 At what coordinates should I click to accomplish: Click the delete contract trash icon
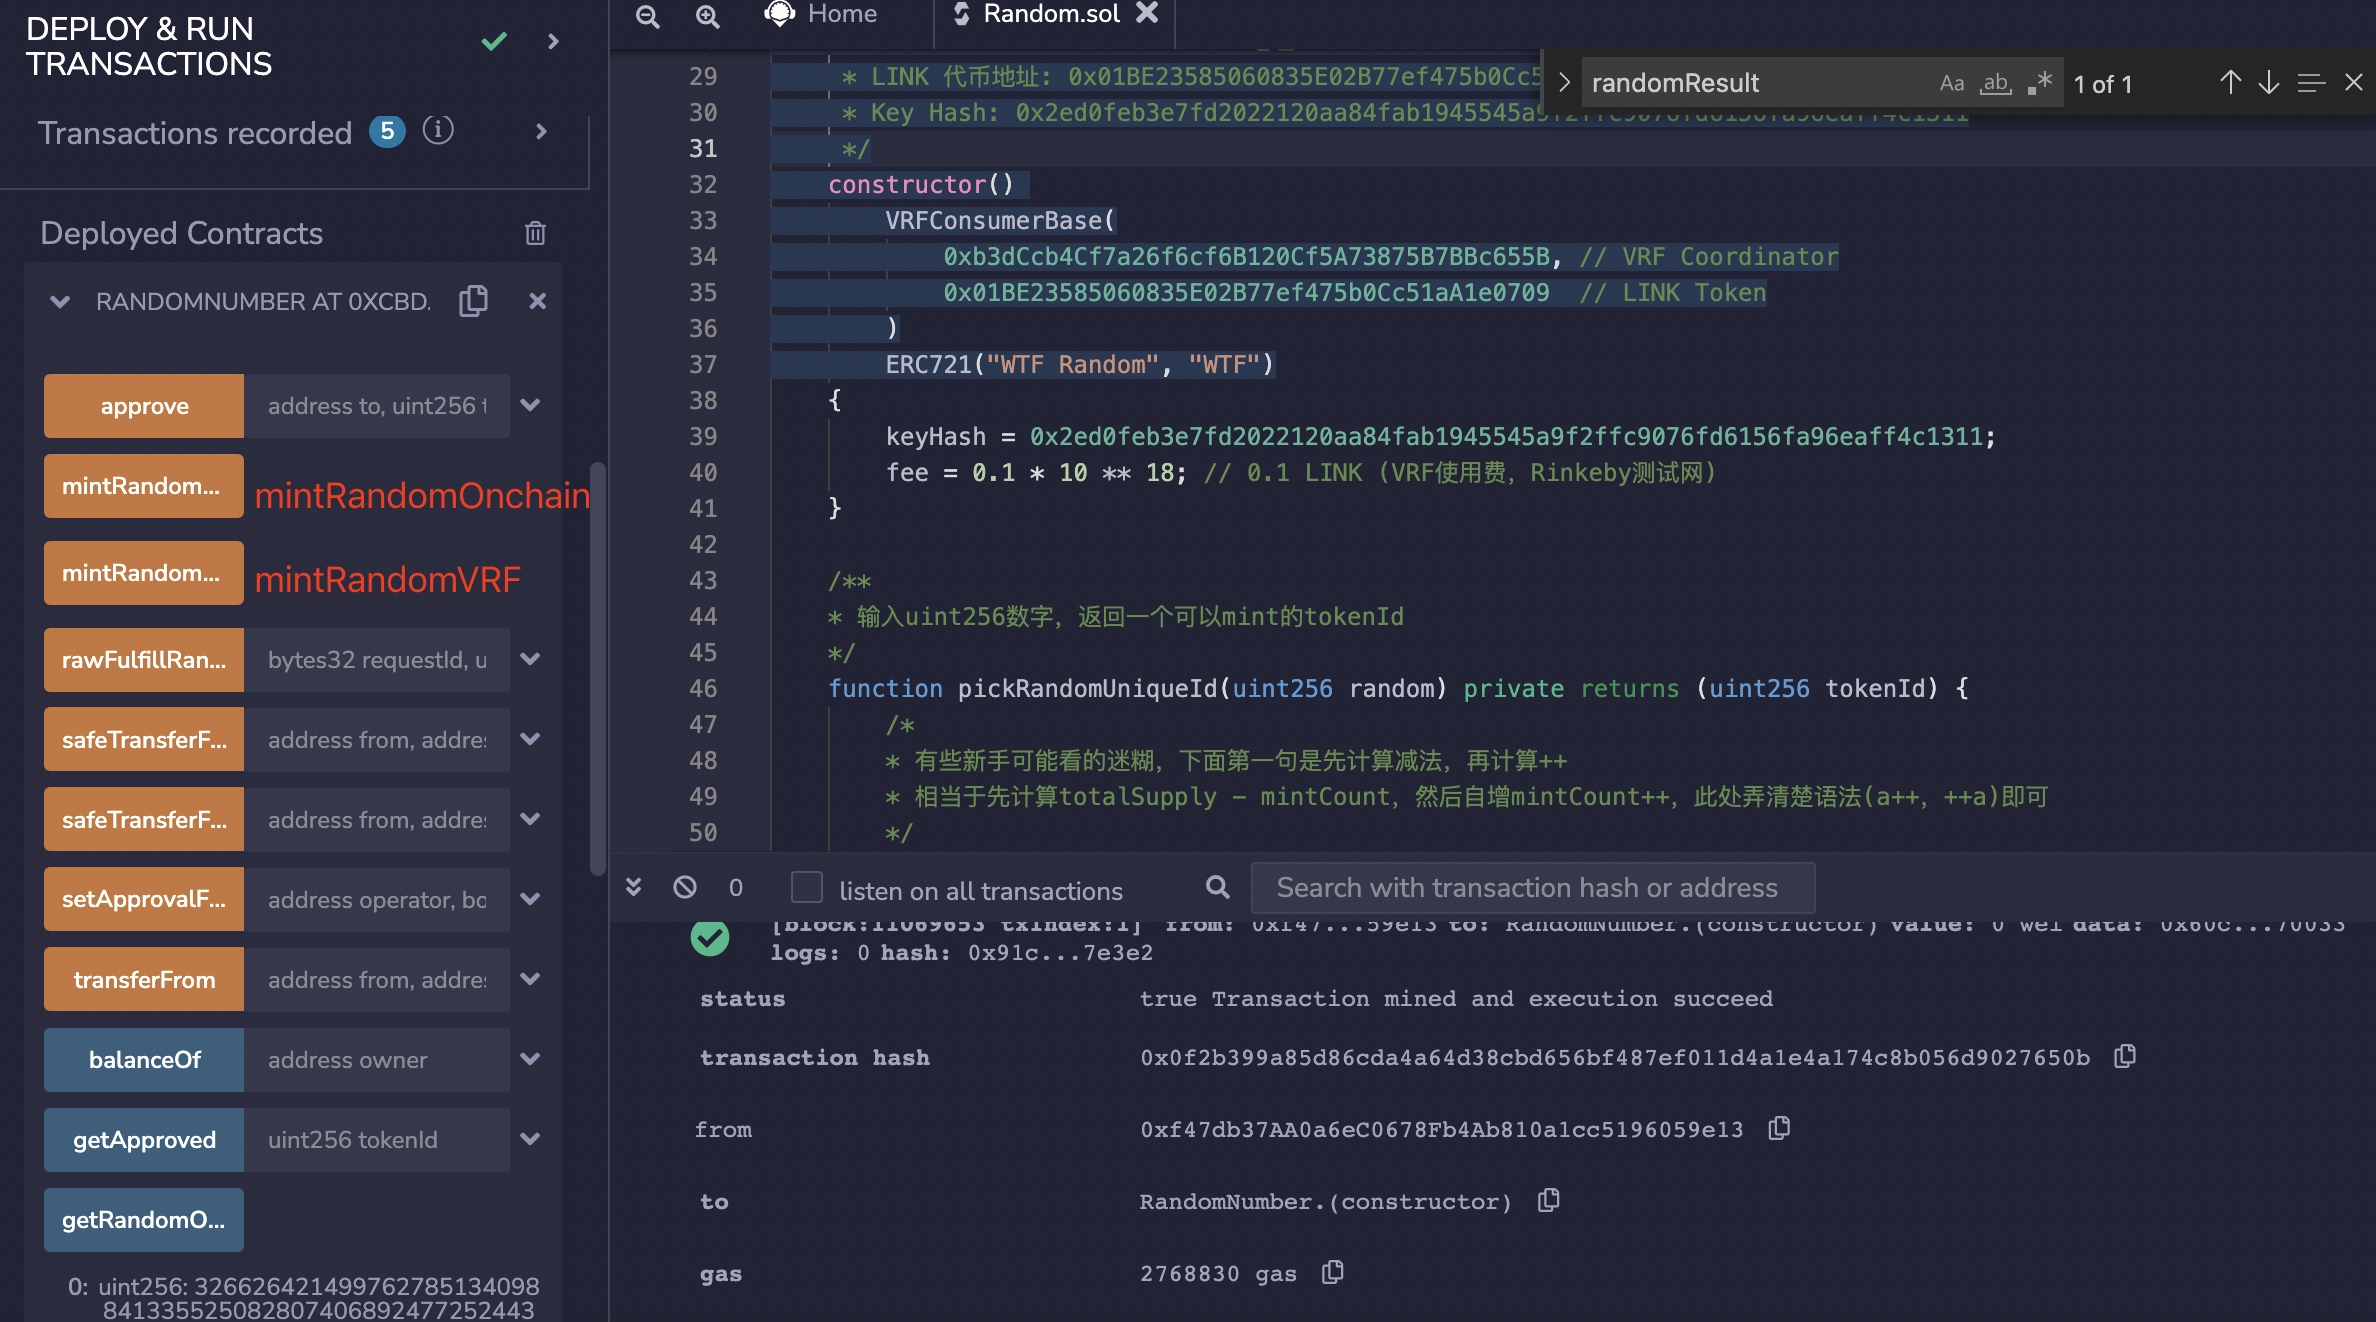(x=534, y=233)
